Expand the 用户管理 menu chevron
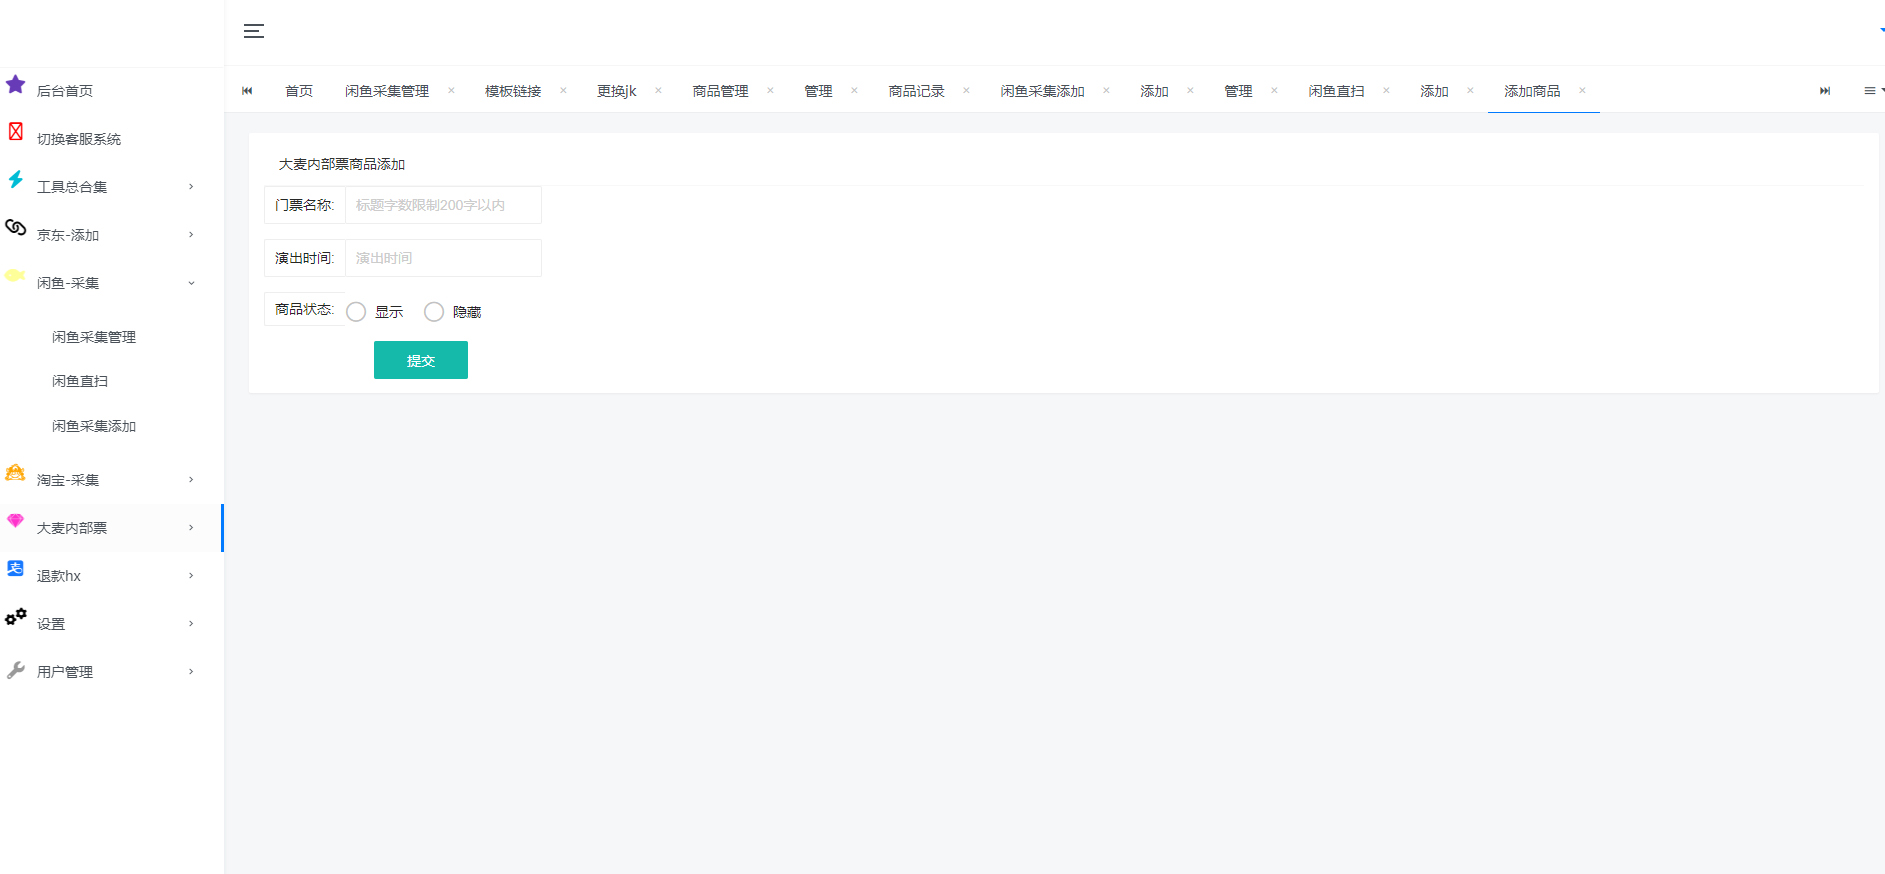This screenshot has height=874, width=1885. [x=191, y=672]
